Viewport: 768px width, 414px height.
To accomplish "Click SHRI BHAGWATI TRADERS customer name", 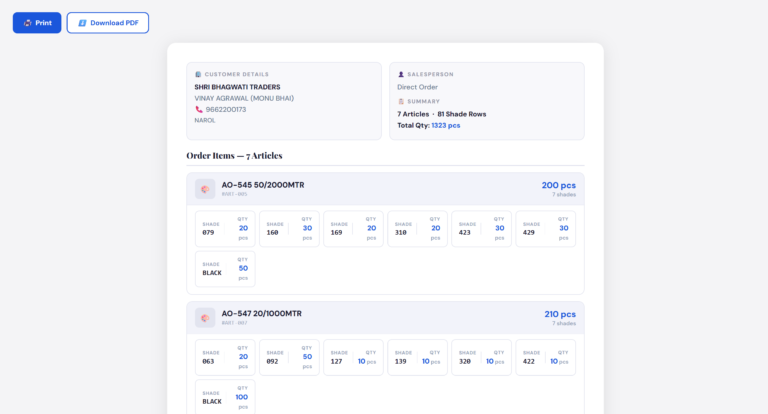I will point(237,87).
